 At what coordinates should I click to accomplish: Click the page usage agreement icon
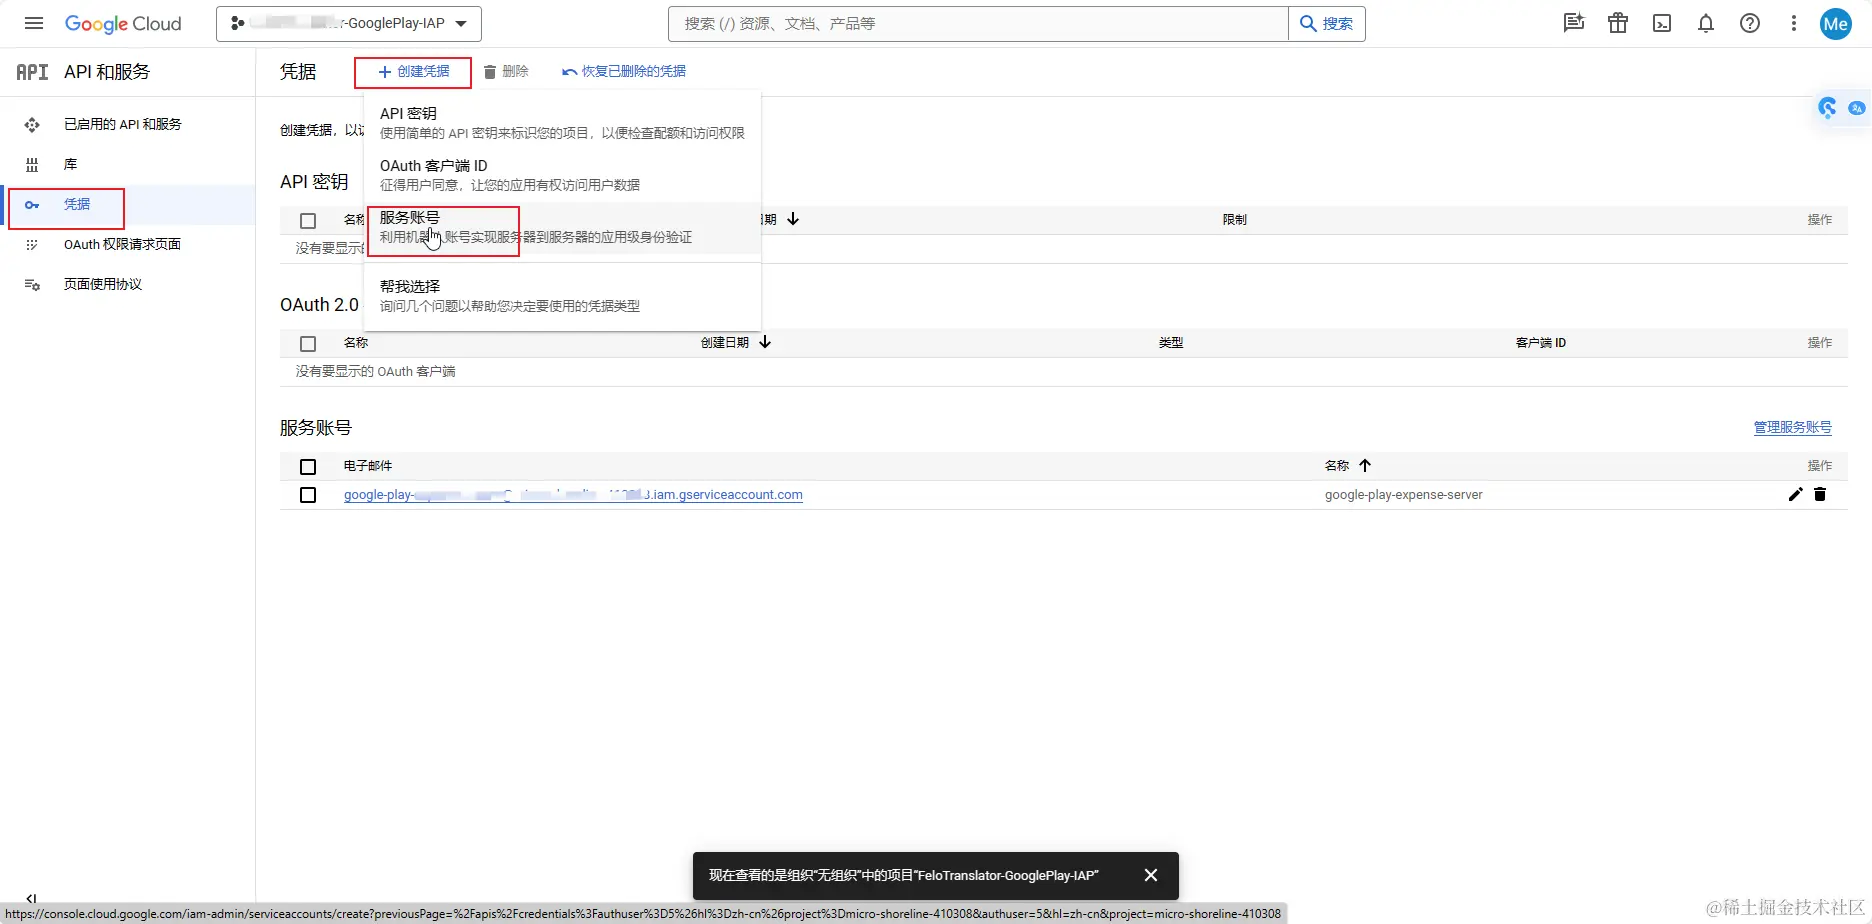pyautogui.click(x=32, y=285)
